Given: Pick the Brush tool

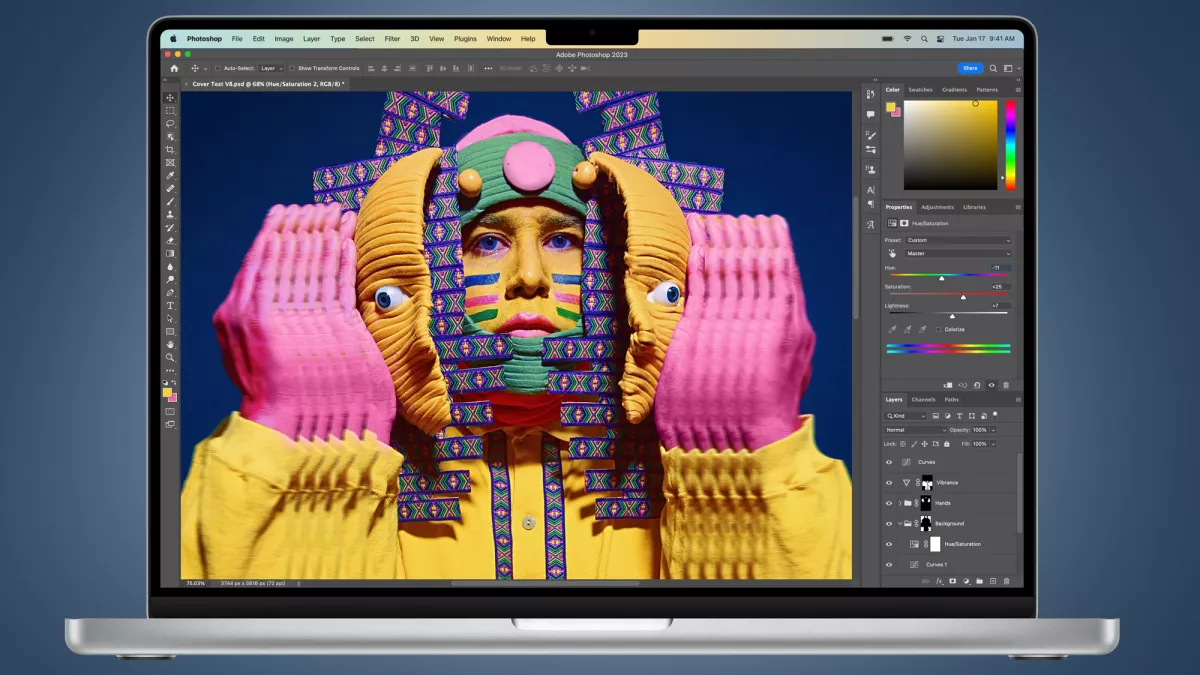Looking at the screenshot, I should pyautogui.click(x=170, y=201).
